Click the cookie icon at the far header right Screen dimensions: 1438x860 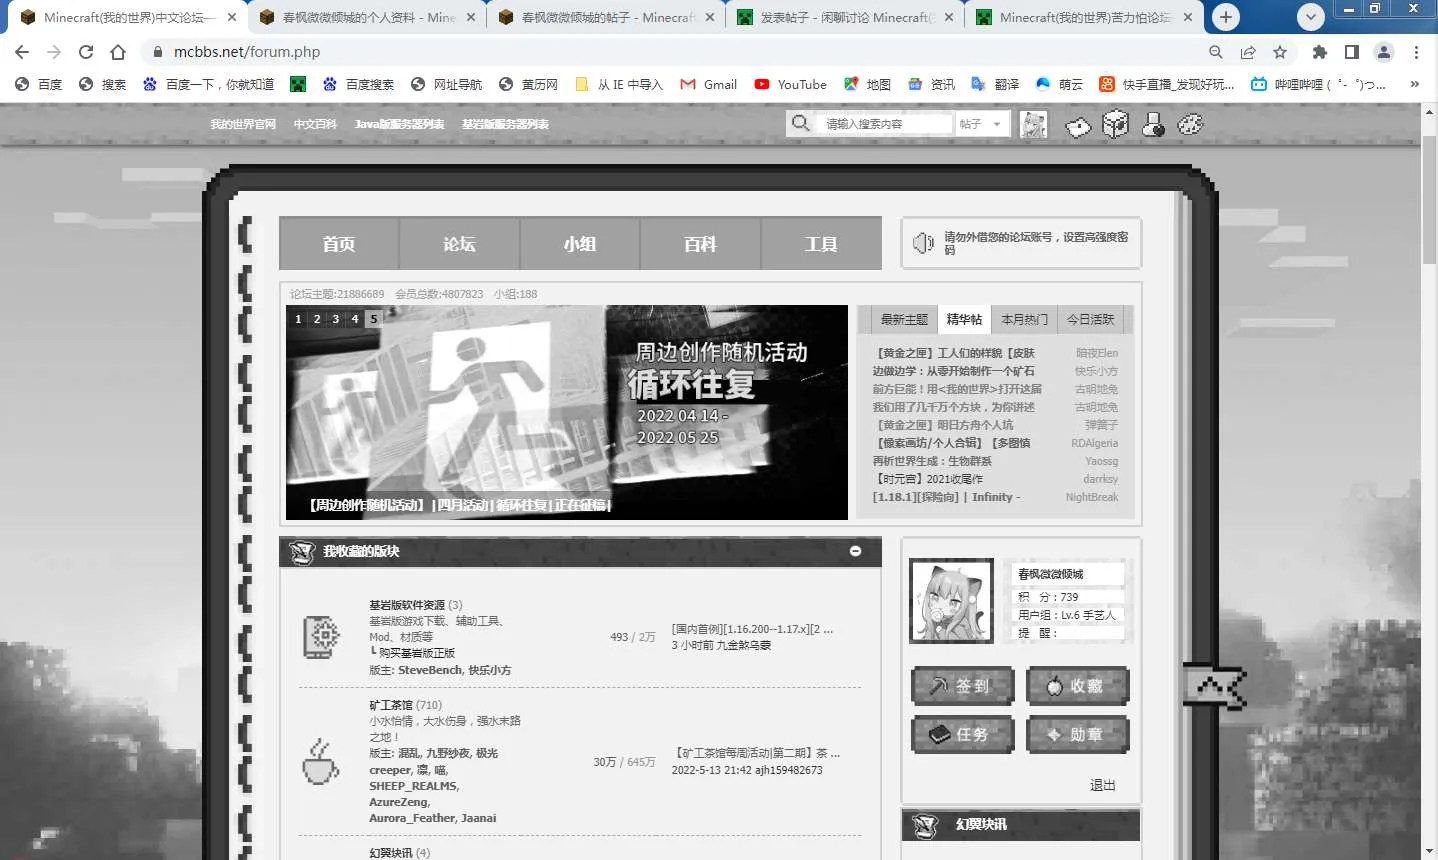(x=1190, y=125)
